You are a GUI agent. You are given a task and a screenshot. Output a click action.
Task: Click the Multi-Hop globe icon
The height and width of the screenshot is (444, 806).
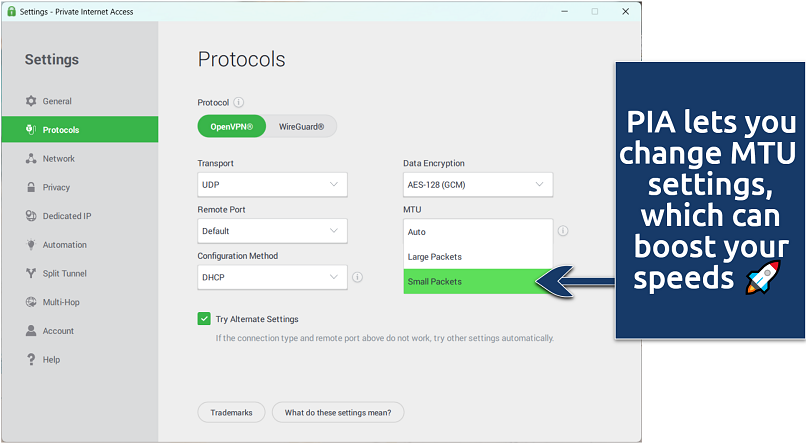coord(31,302)
